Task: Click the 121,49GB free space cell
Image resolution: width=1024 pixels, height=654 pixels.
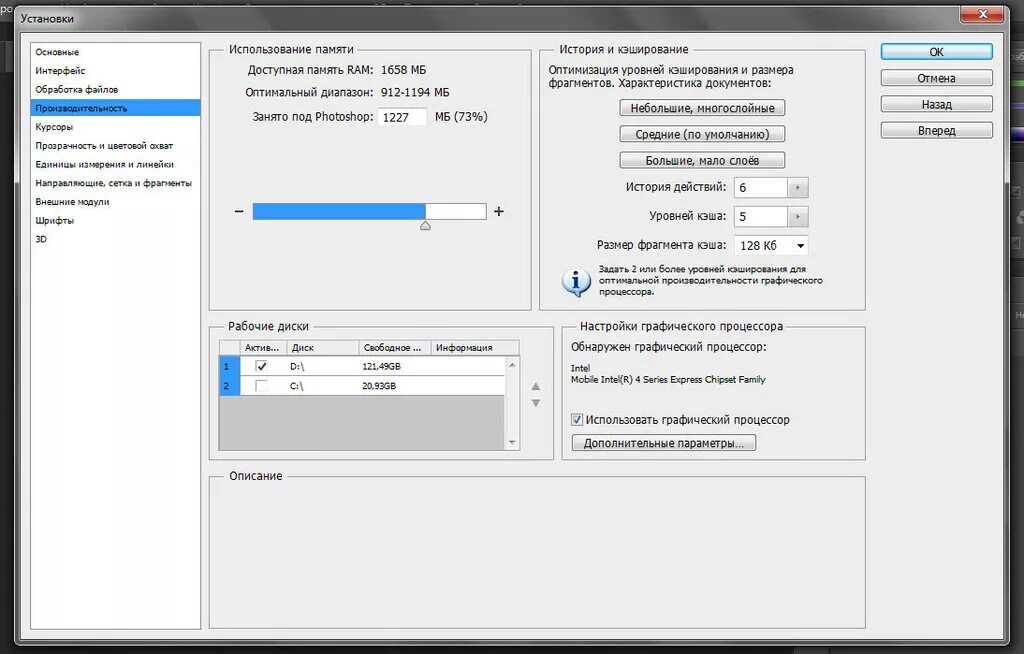Action: pyautogui.click(x=381, y=367)
